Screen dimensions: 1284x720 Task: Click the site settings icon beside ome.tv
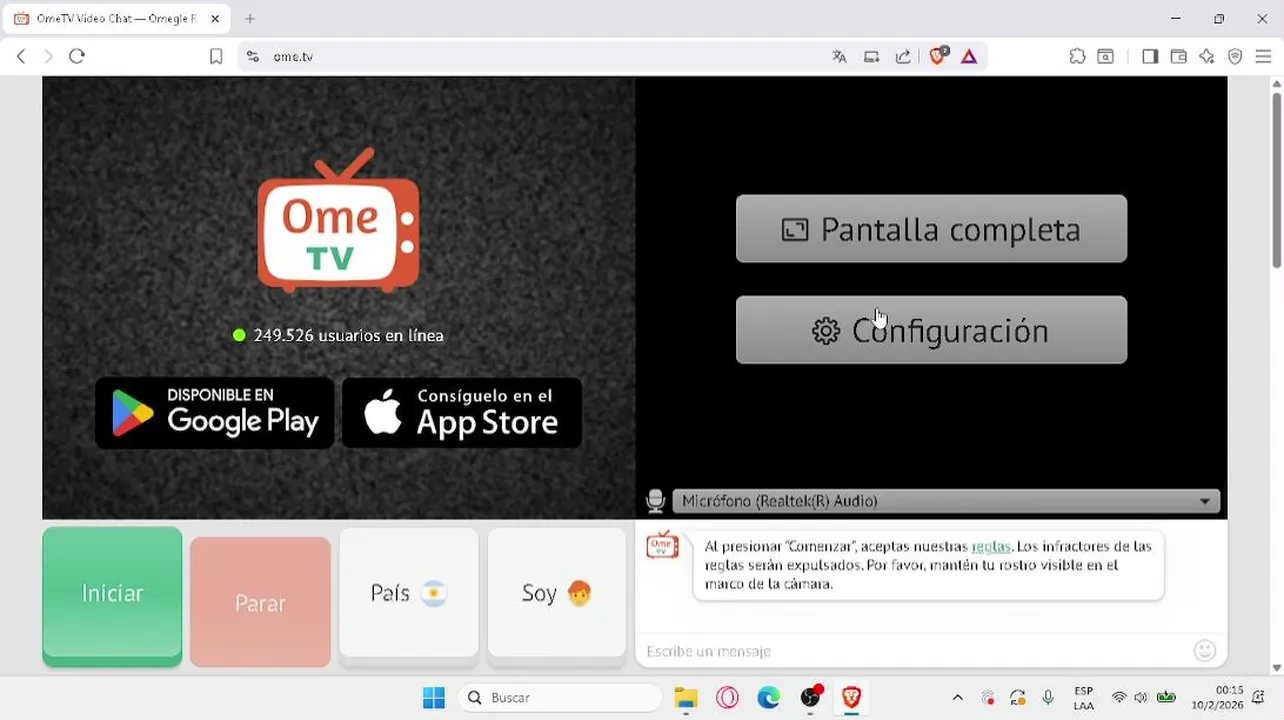pos(252,57)
